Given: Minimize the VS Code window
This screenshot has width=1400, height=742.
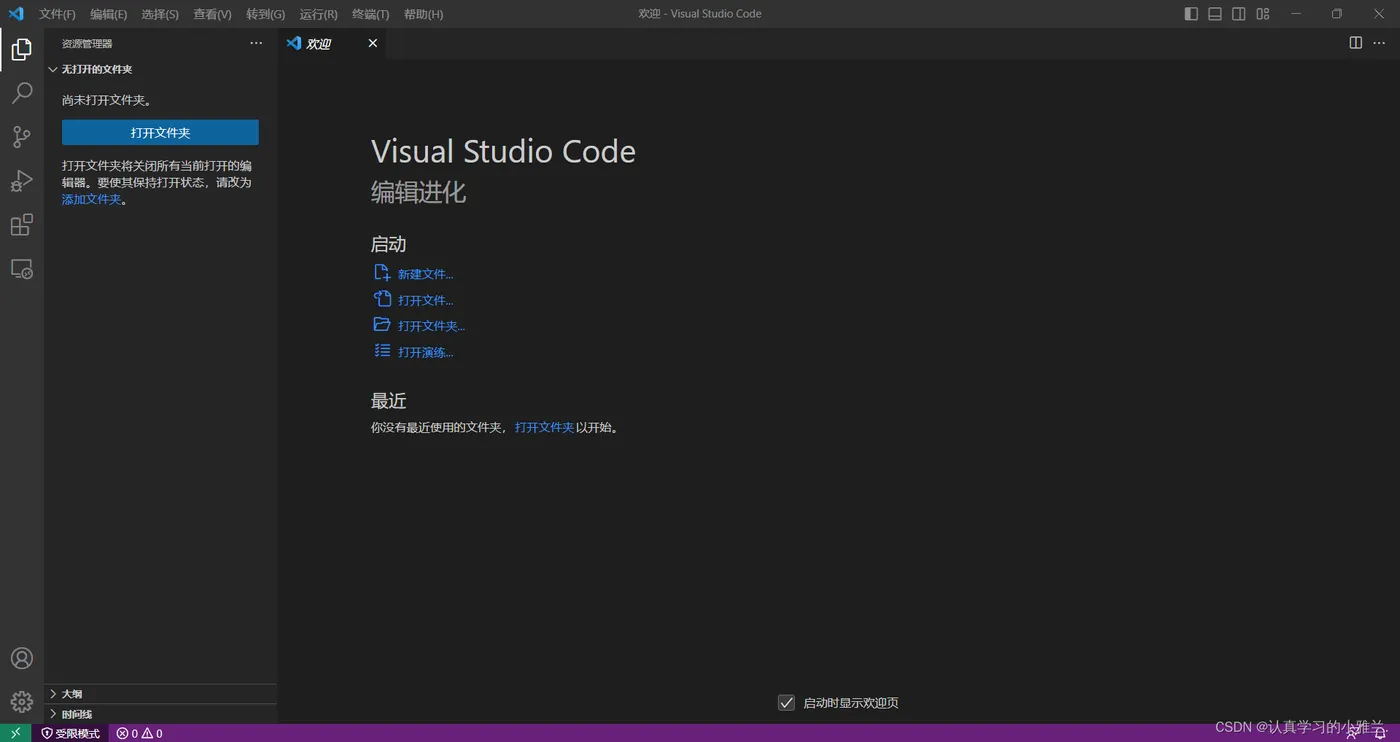Looking at the screenshot, I should click(1296, 14).
